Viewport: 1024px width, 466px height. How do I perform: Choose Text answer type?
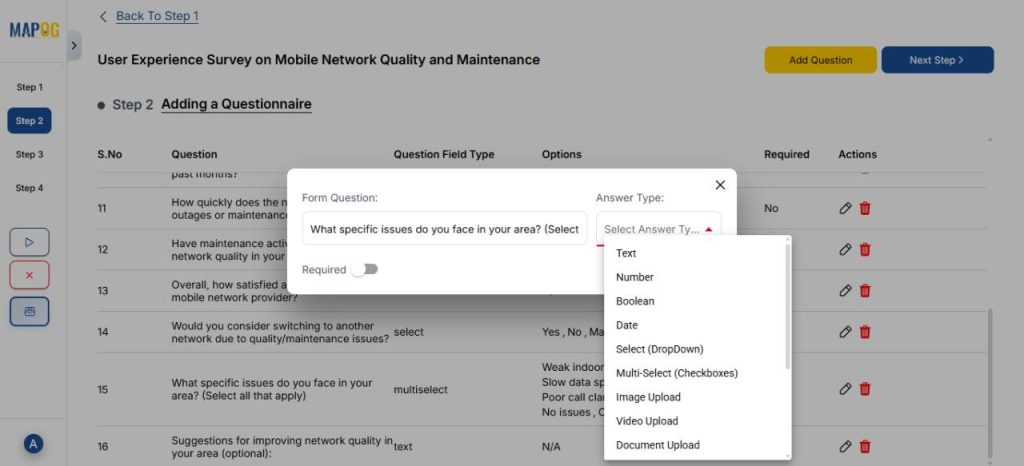(x=696, y=253)
